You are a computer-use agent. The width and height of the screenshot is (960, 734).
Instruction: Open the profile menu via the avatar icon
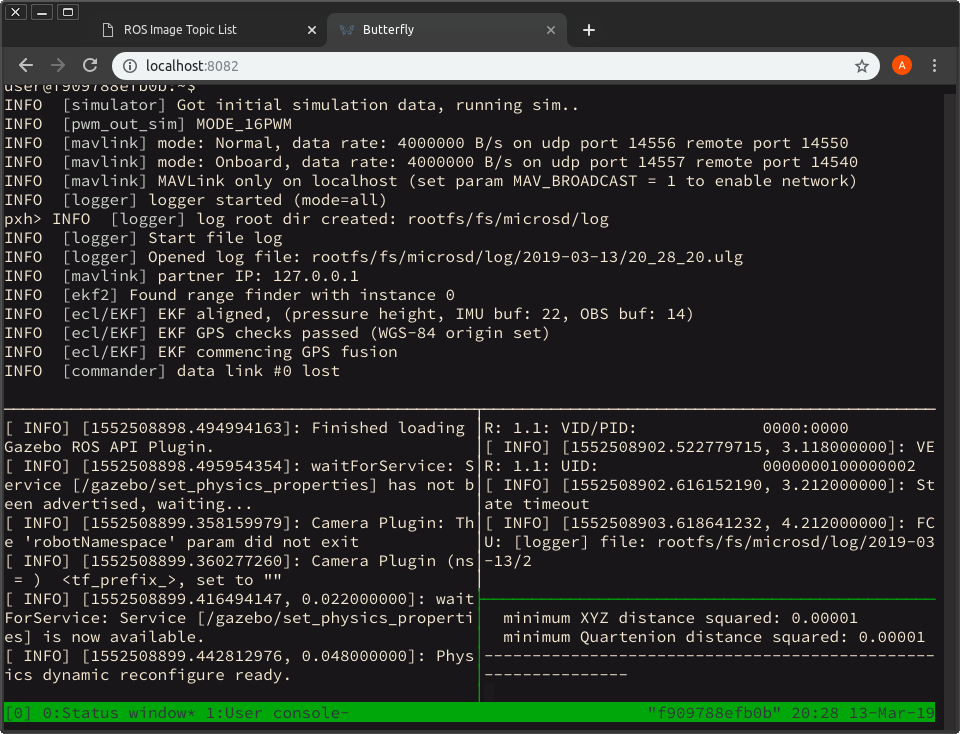click(x=901, y=65)
